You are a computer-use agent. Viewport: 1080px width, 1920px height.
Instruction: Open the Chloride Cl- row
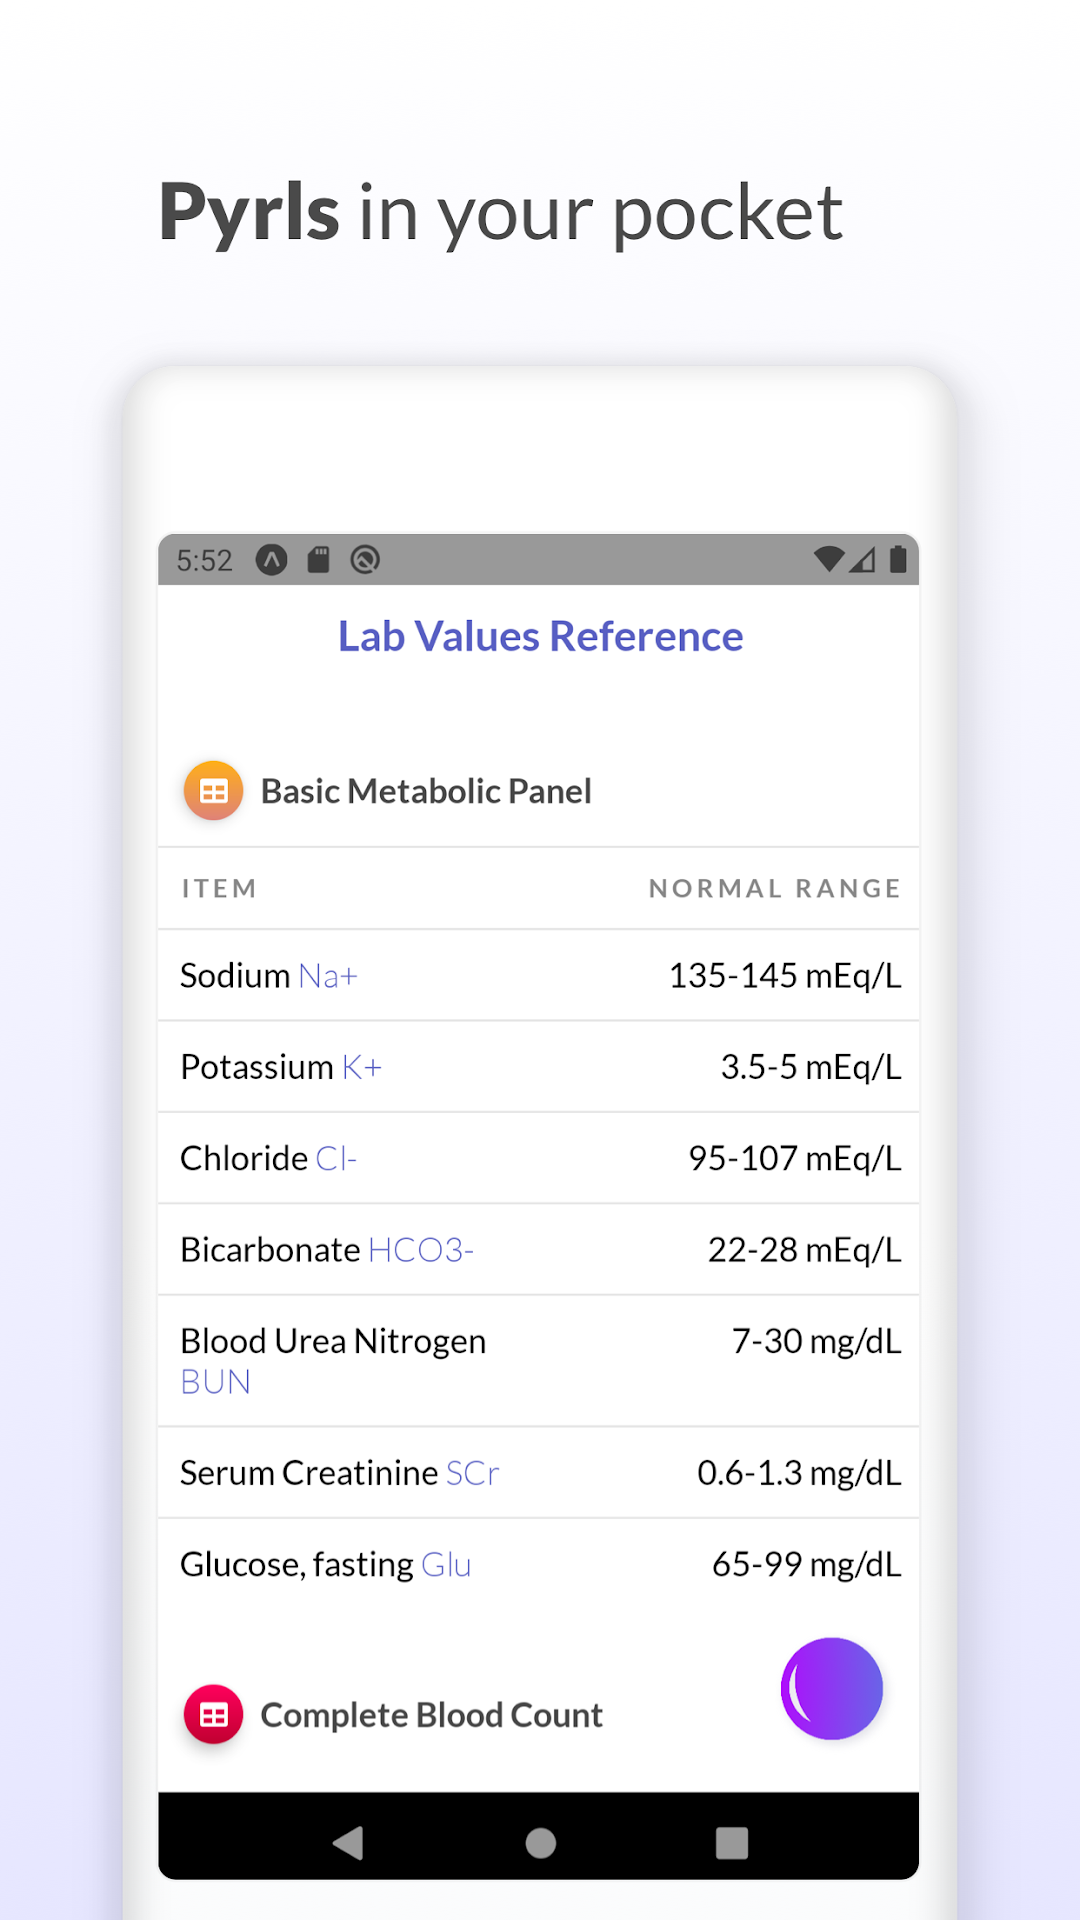point(539,1158)
